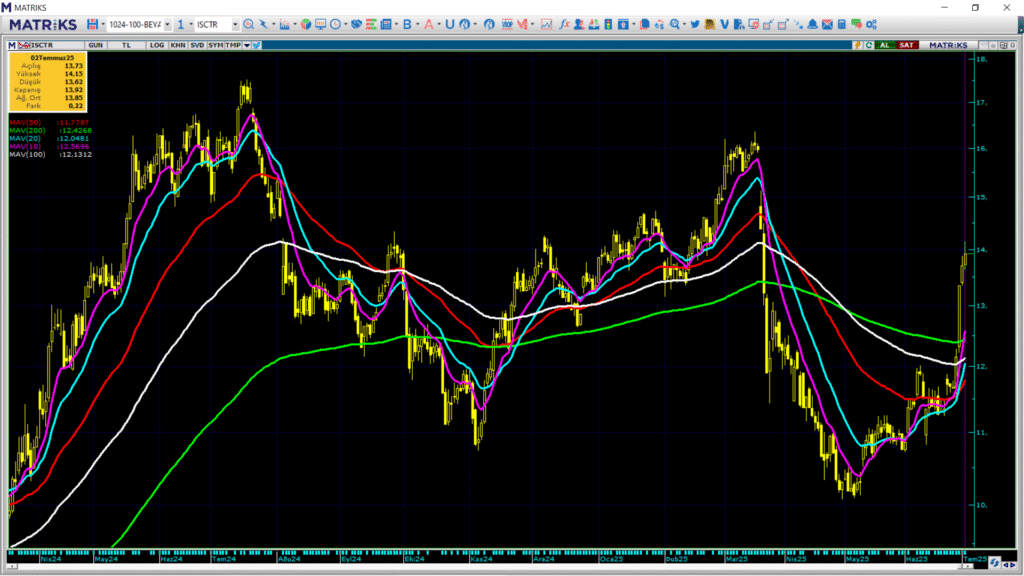
Task: Click the traffic light toolbar icon
Action: [608, 24]
